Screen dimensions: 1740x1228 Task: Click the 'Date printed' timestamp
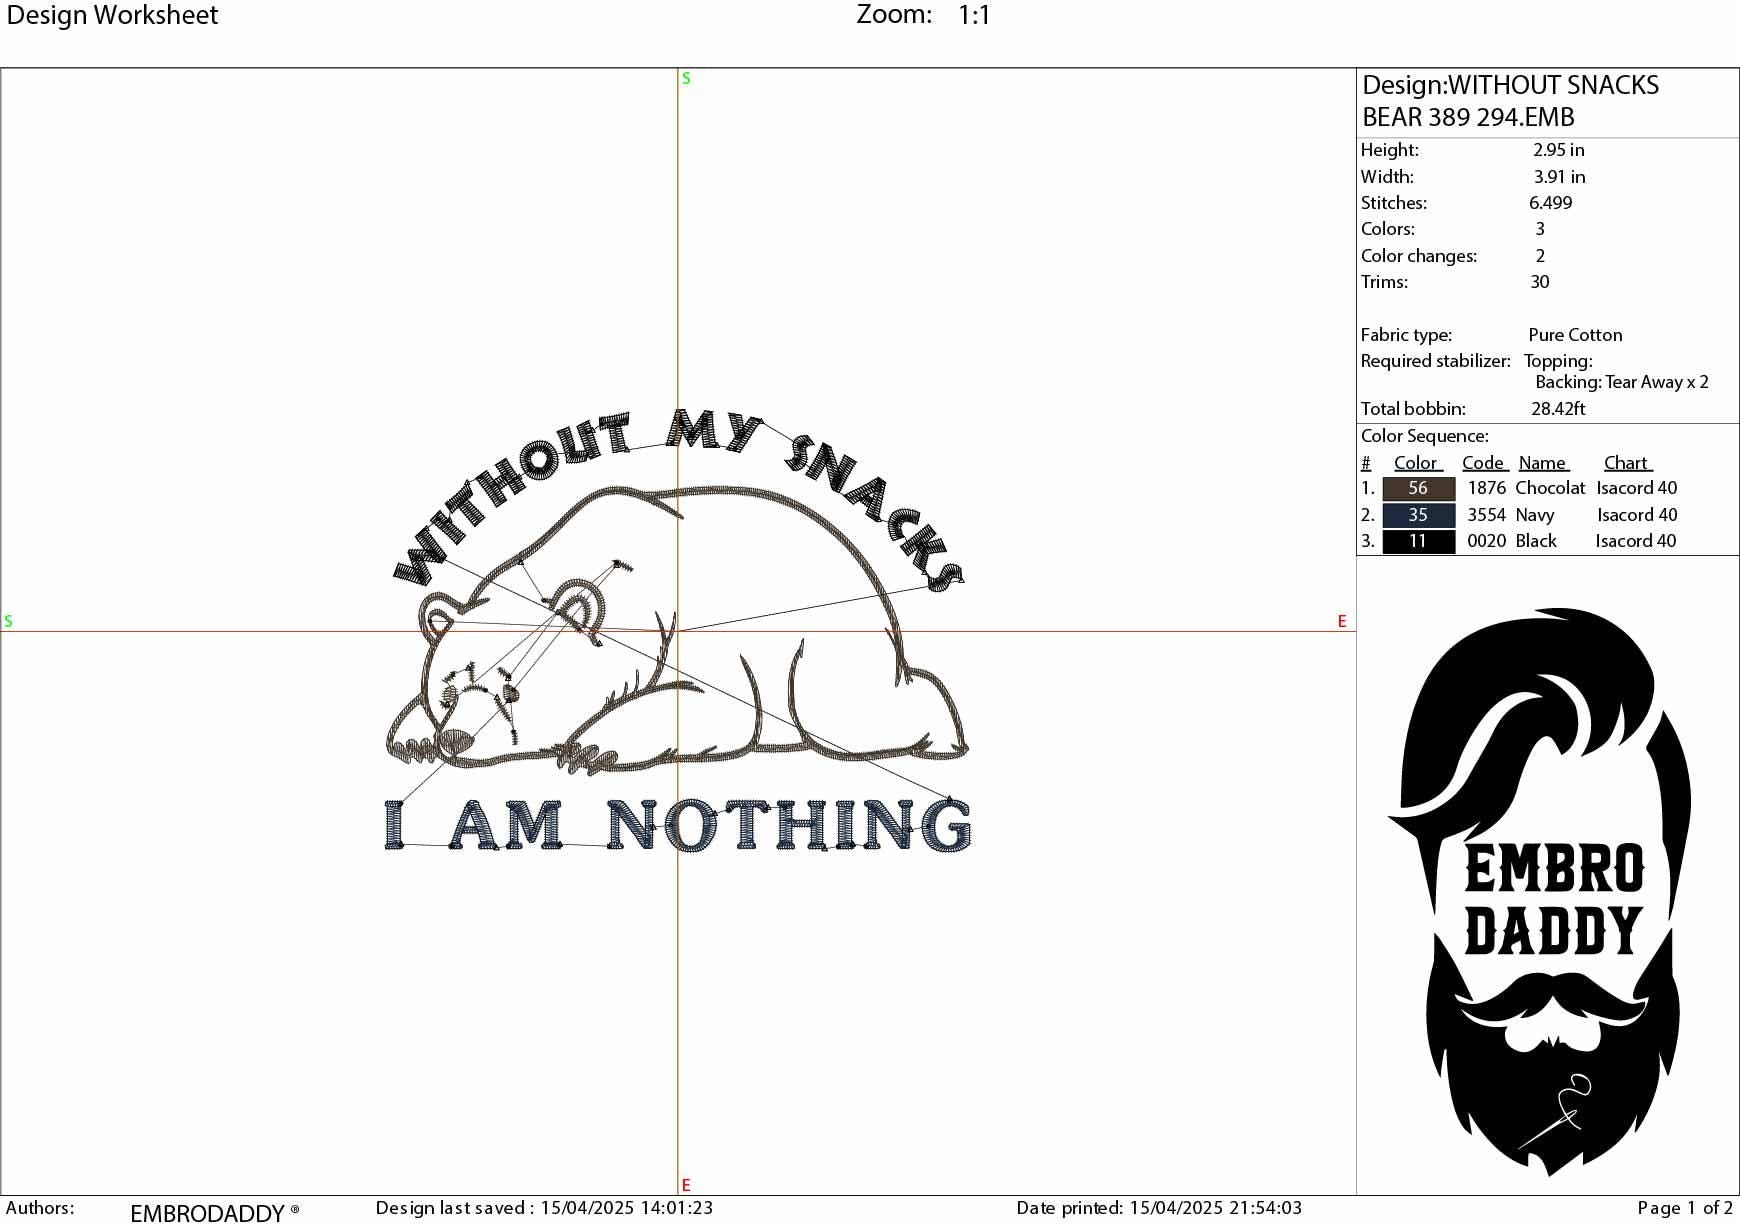click(1159, 1208)
